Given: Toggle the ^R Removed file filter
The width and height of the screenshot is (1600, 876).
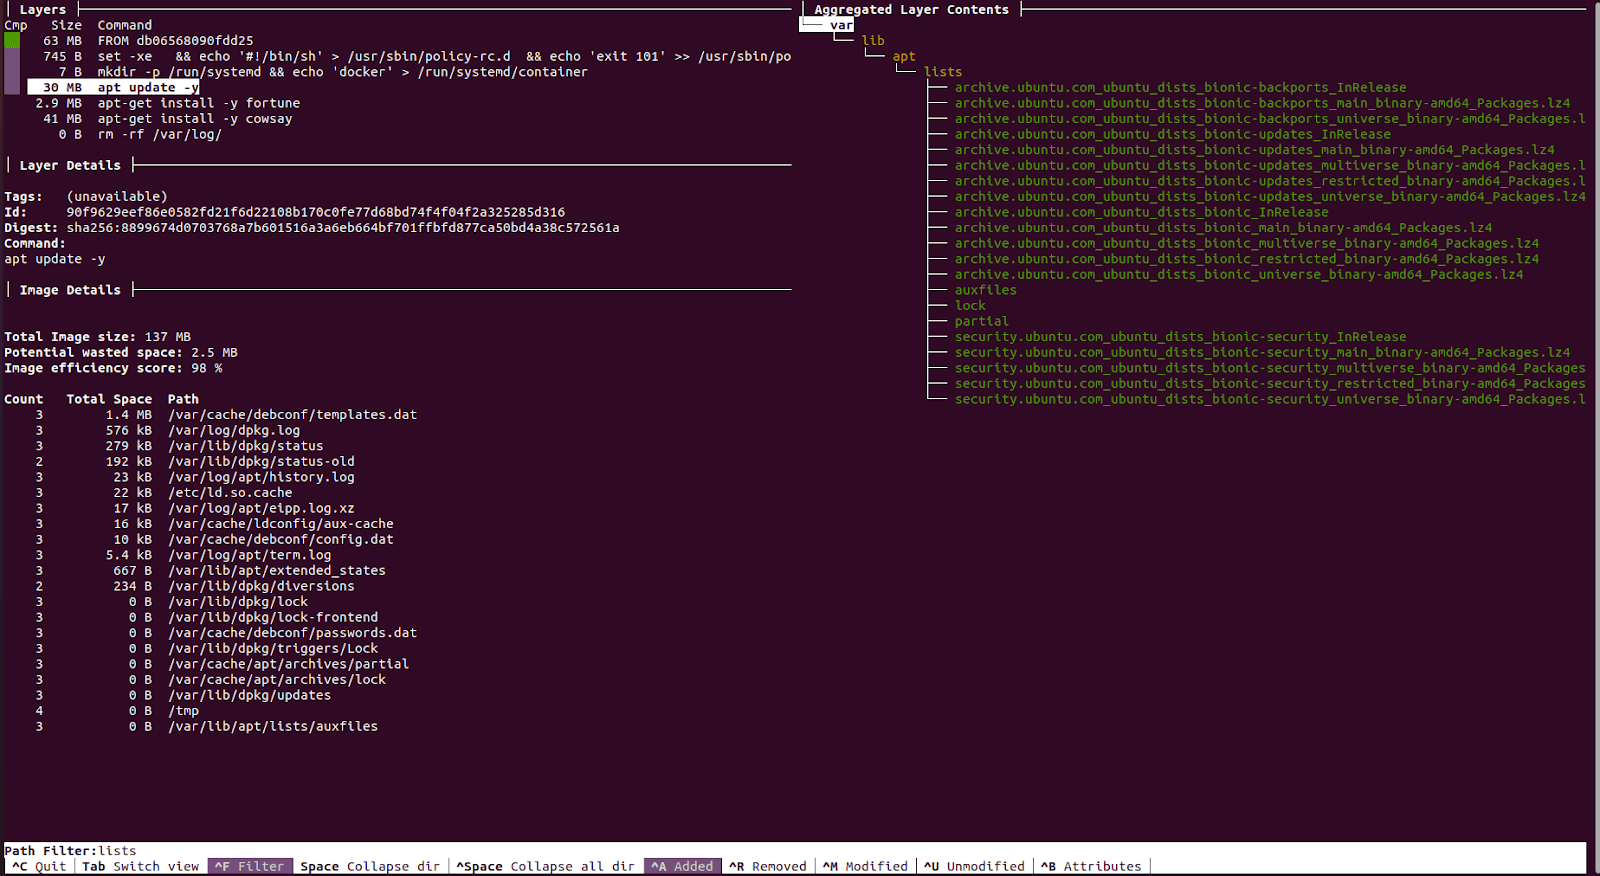Looking at the screenshot, I should [x=768, y=866].
